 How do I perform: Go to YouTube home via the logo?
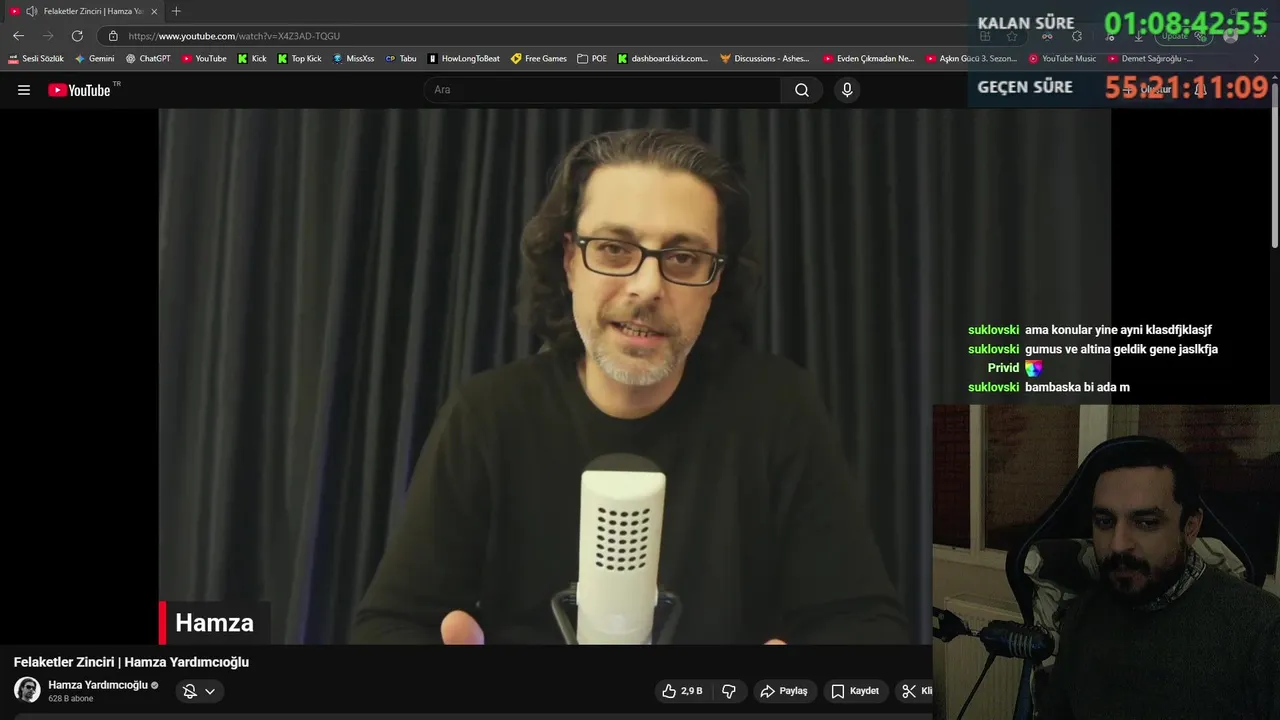coord(79,90)
